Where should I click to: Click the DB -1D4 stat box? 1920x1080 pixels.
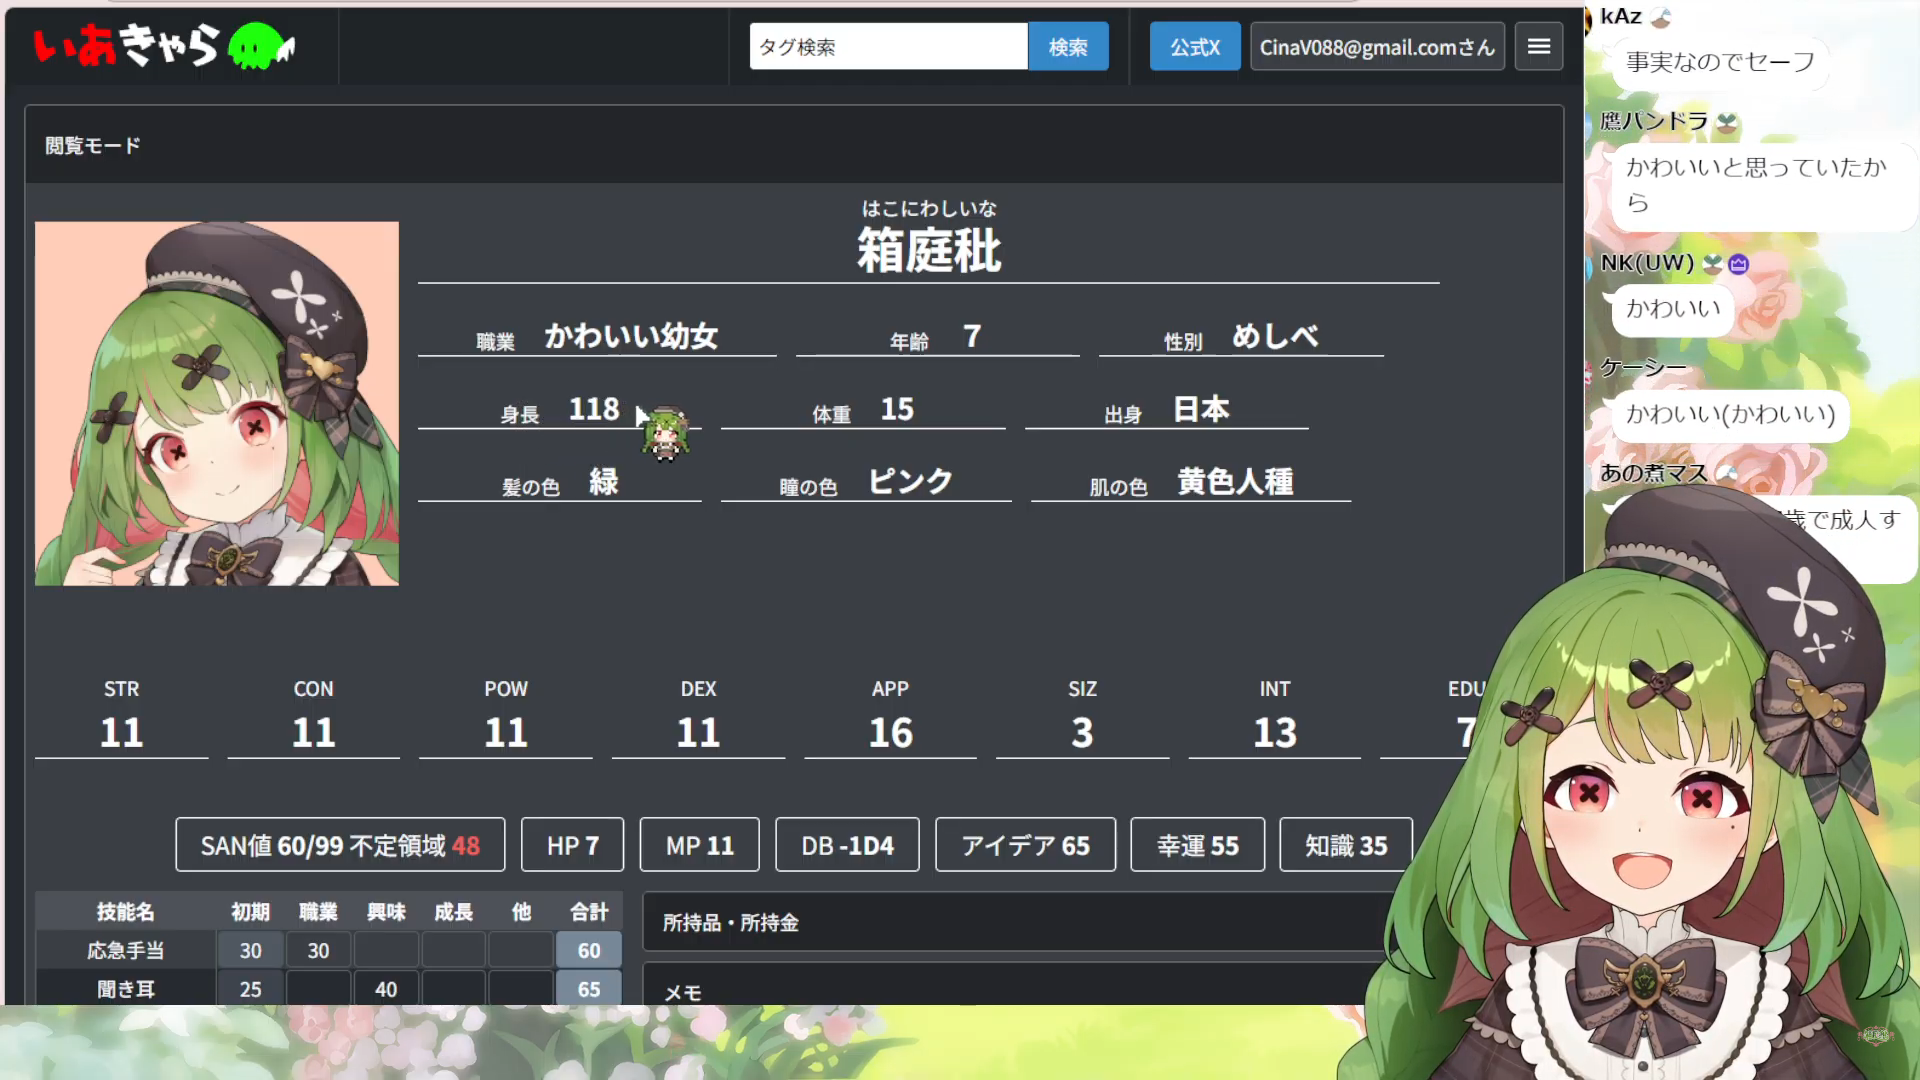point(847,845)
